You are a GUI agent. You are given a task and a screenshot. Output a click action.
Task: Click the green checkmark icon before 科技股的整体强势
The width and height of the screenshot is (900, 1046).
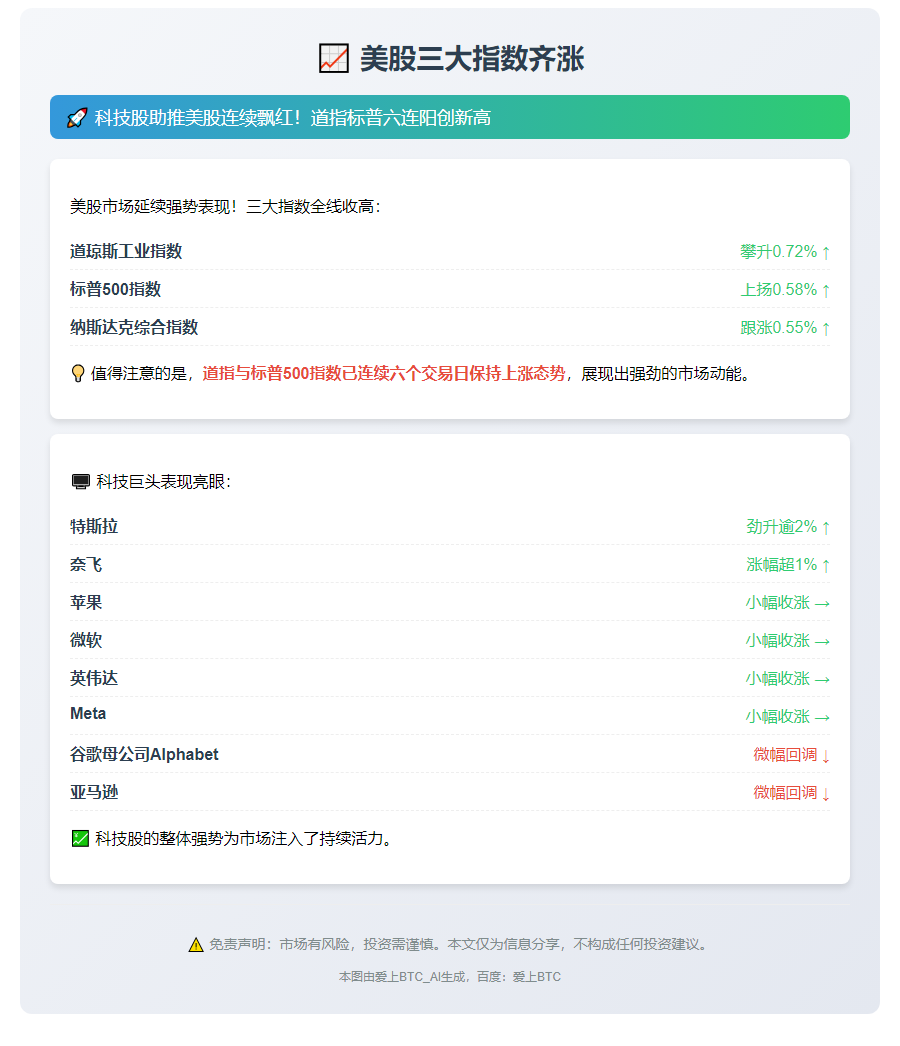80,839
